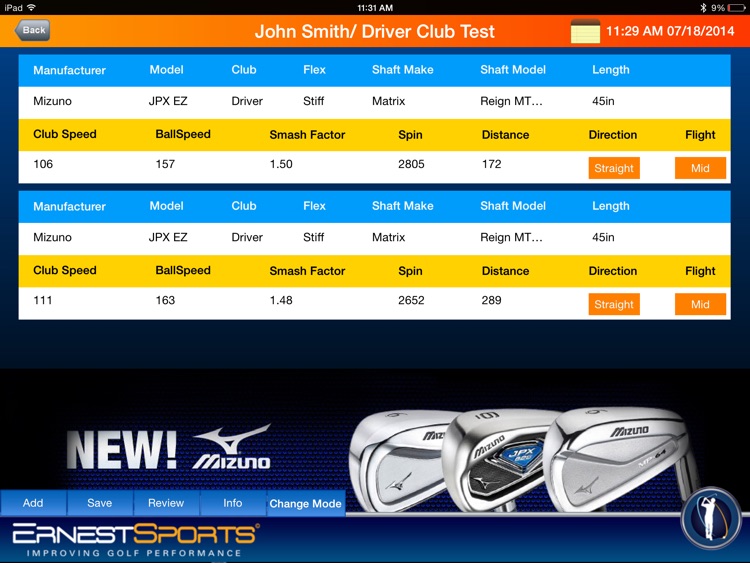Click the second Shaft Model column header

tap(513, 206)
